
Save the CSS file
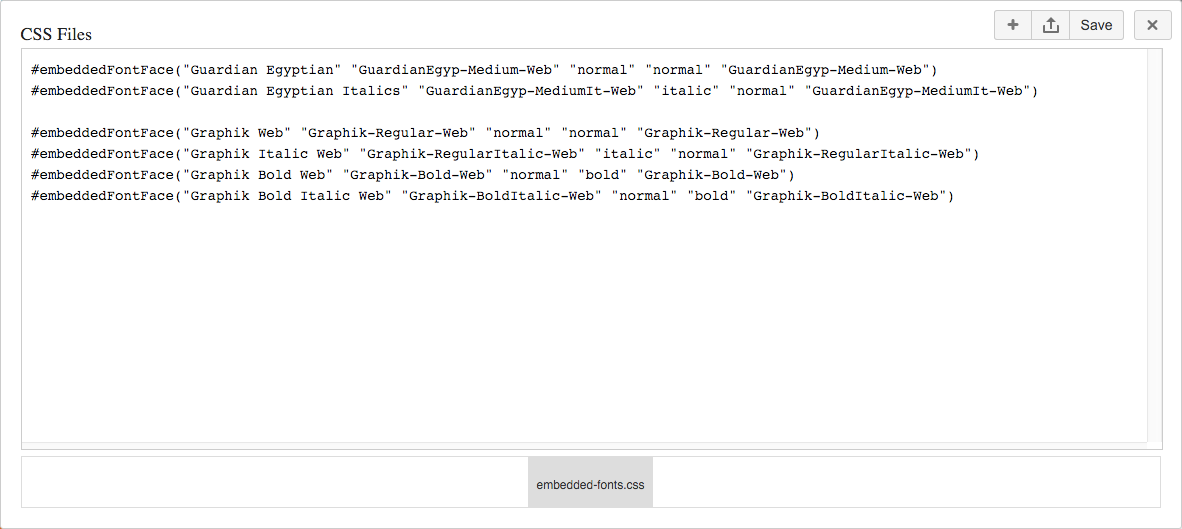(1096, 25)
